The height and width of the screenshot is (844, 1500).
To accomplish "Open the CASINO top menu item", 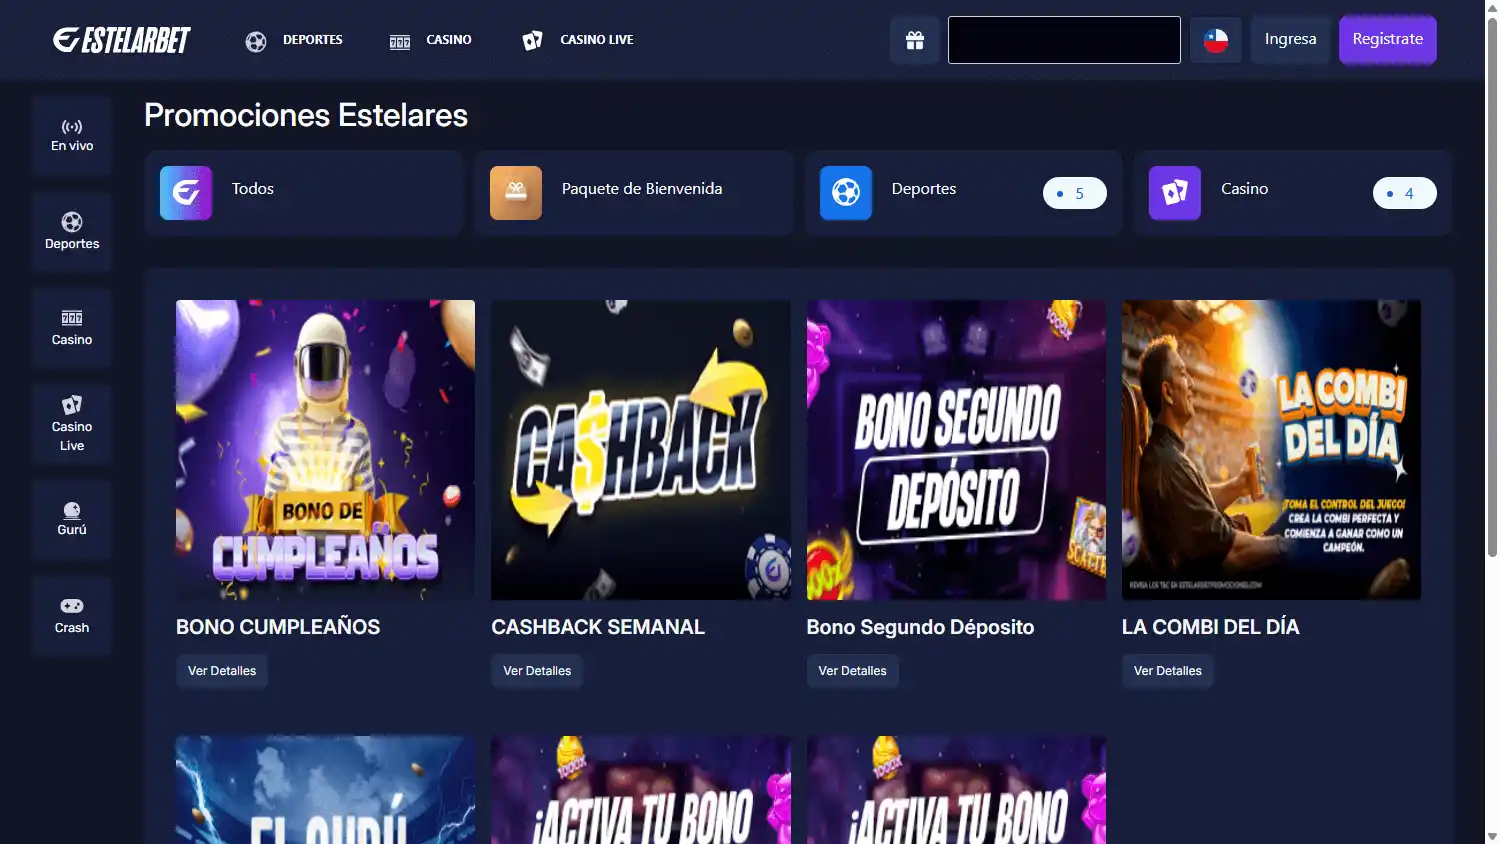I will click(449, 40).
